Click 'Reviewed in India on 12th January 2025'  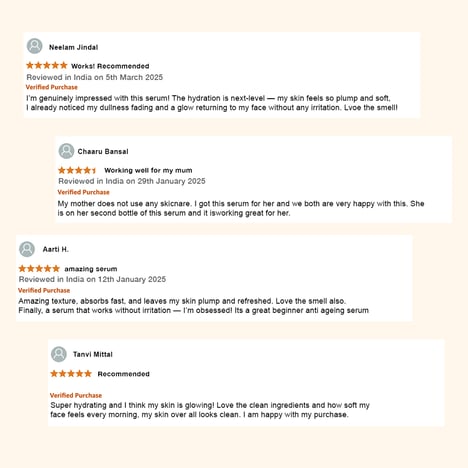point(92,279)
